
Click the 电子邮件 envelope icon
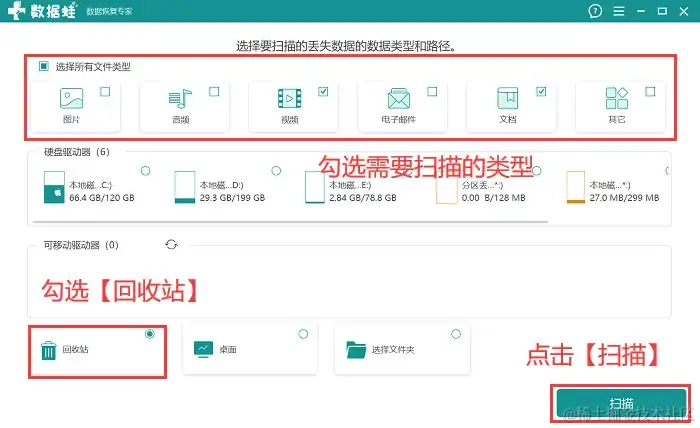click(399, 99)
